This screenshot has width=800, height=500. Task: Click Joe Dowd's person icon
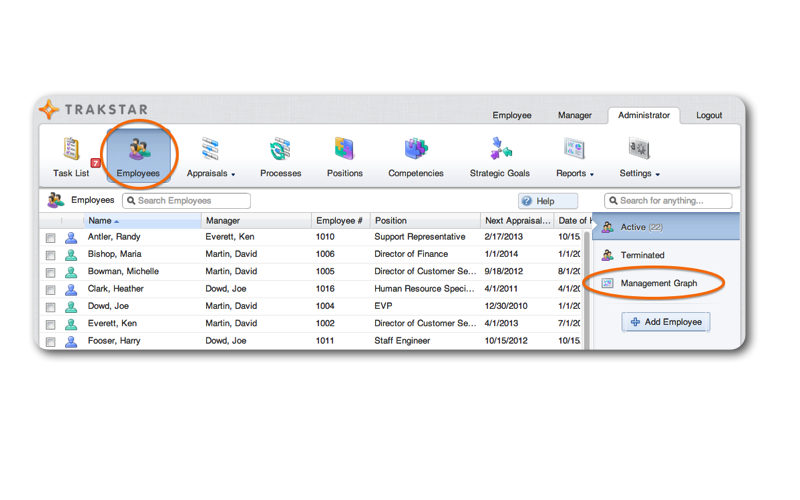point(71,307)
